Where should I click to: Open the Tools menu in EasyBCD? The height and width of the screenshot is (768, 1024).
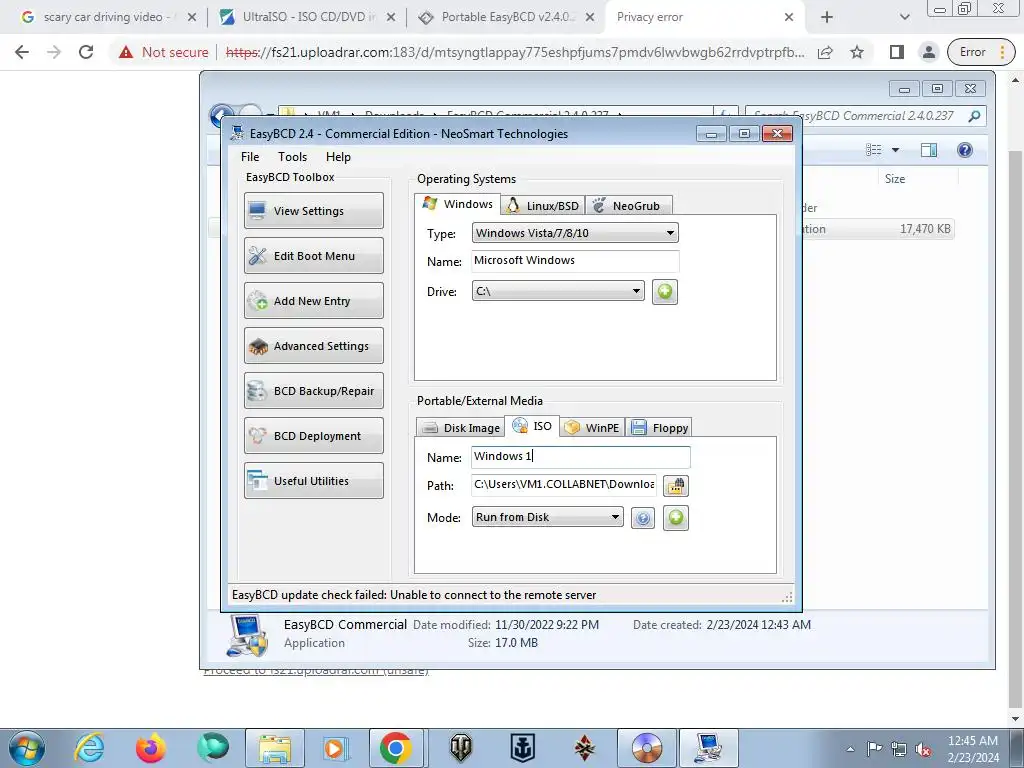[292, 157]
